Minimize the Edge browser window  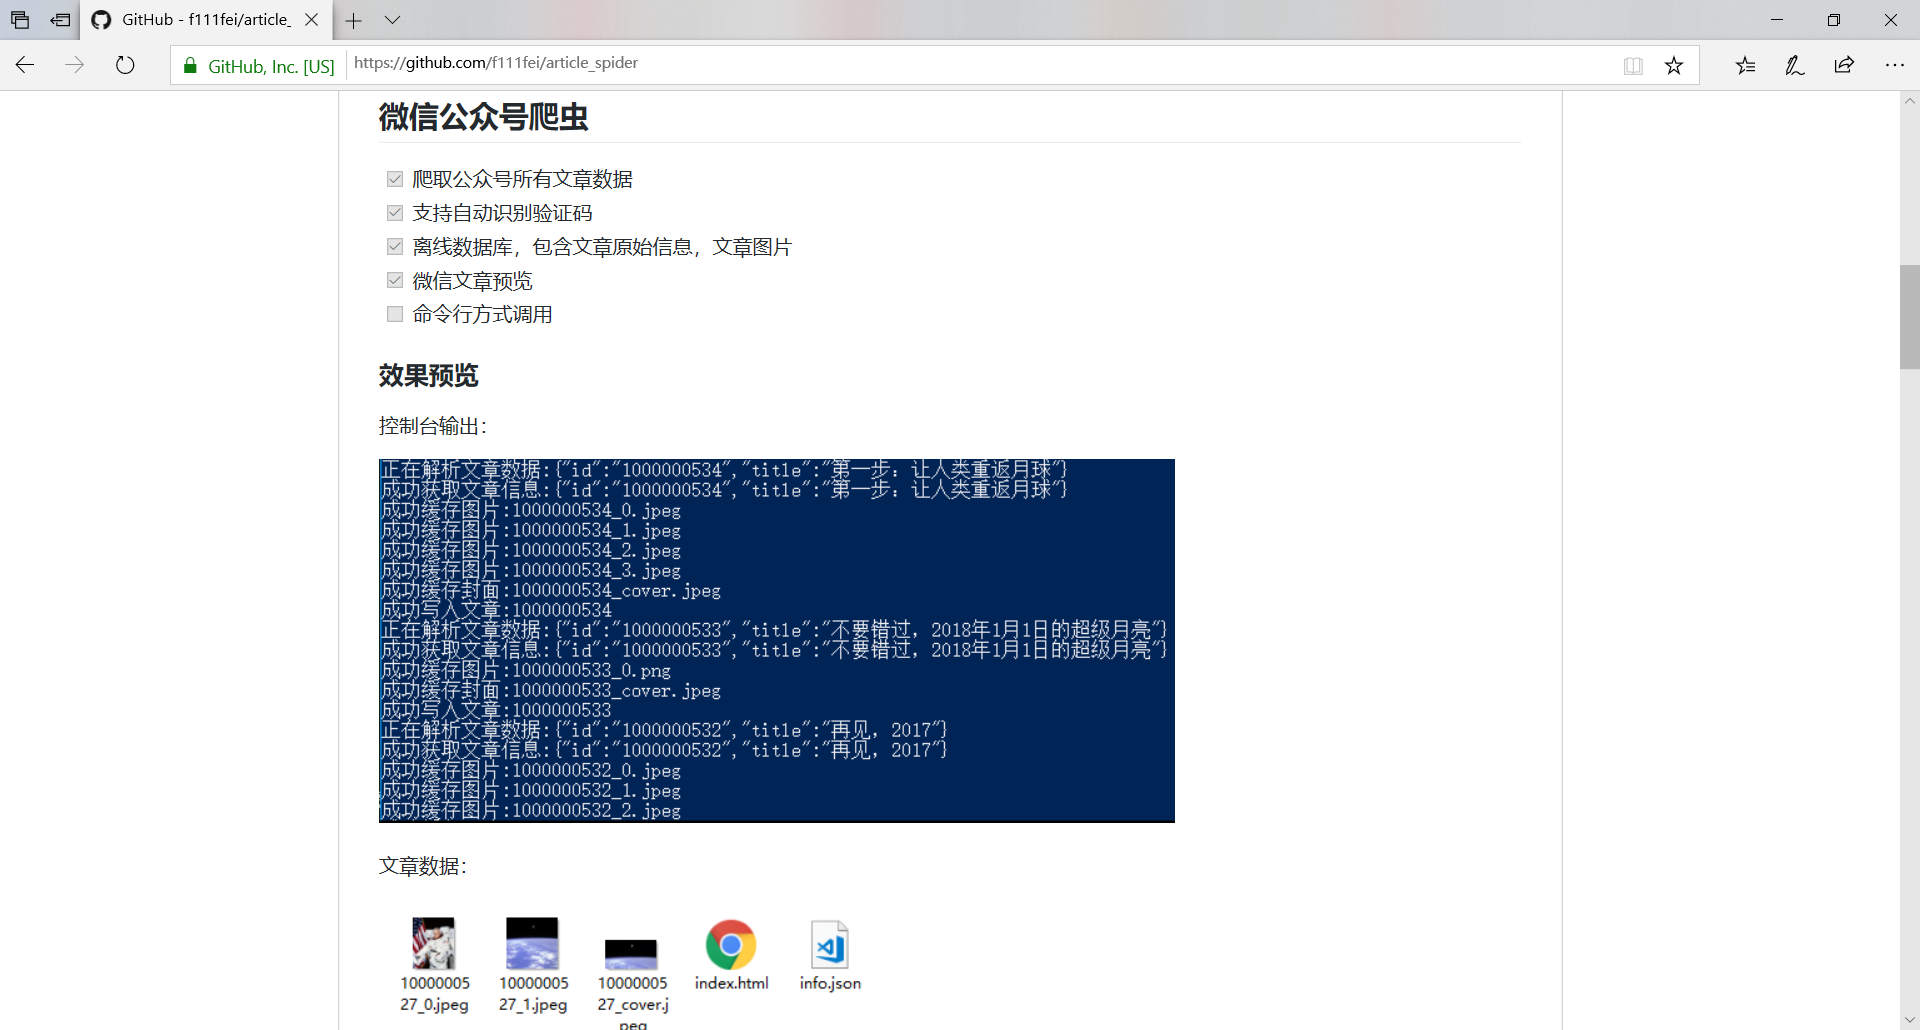click(1777, 20)
